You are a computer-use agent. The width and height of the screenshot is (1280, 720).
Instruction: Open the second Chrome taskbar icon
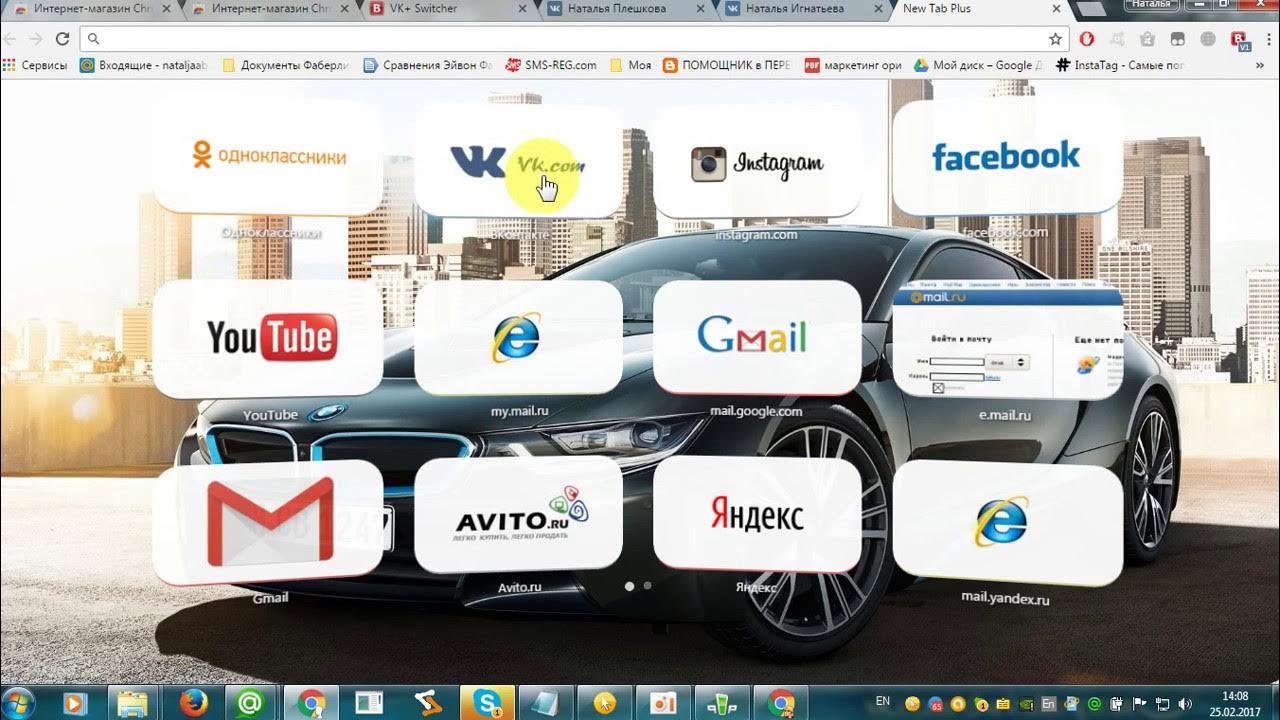tap(781, 703)
